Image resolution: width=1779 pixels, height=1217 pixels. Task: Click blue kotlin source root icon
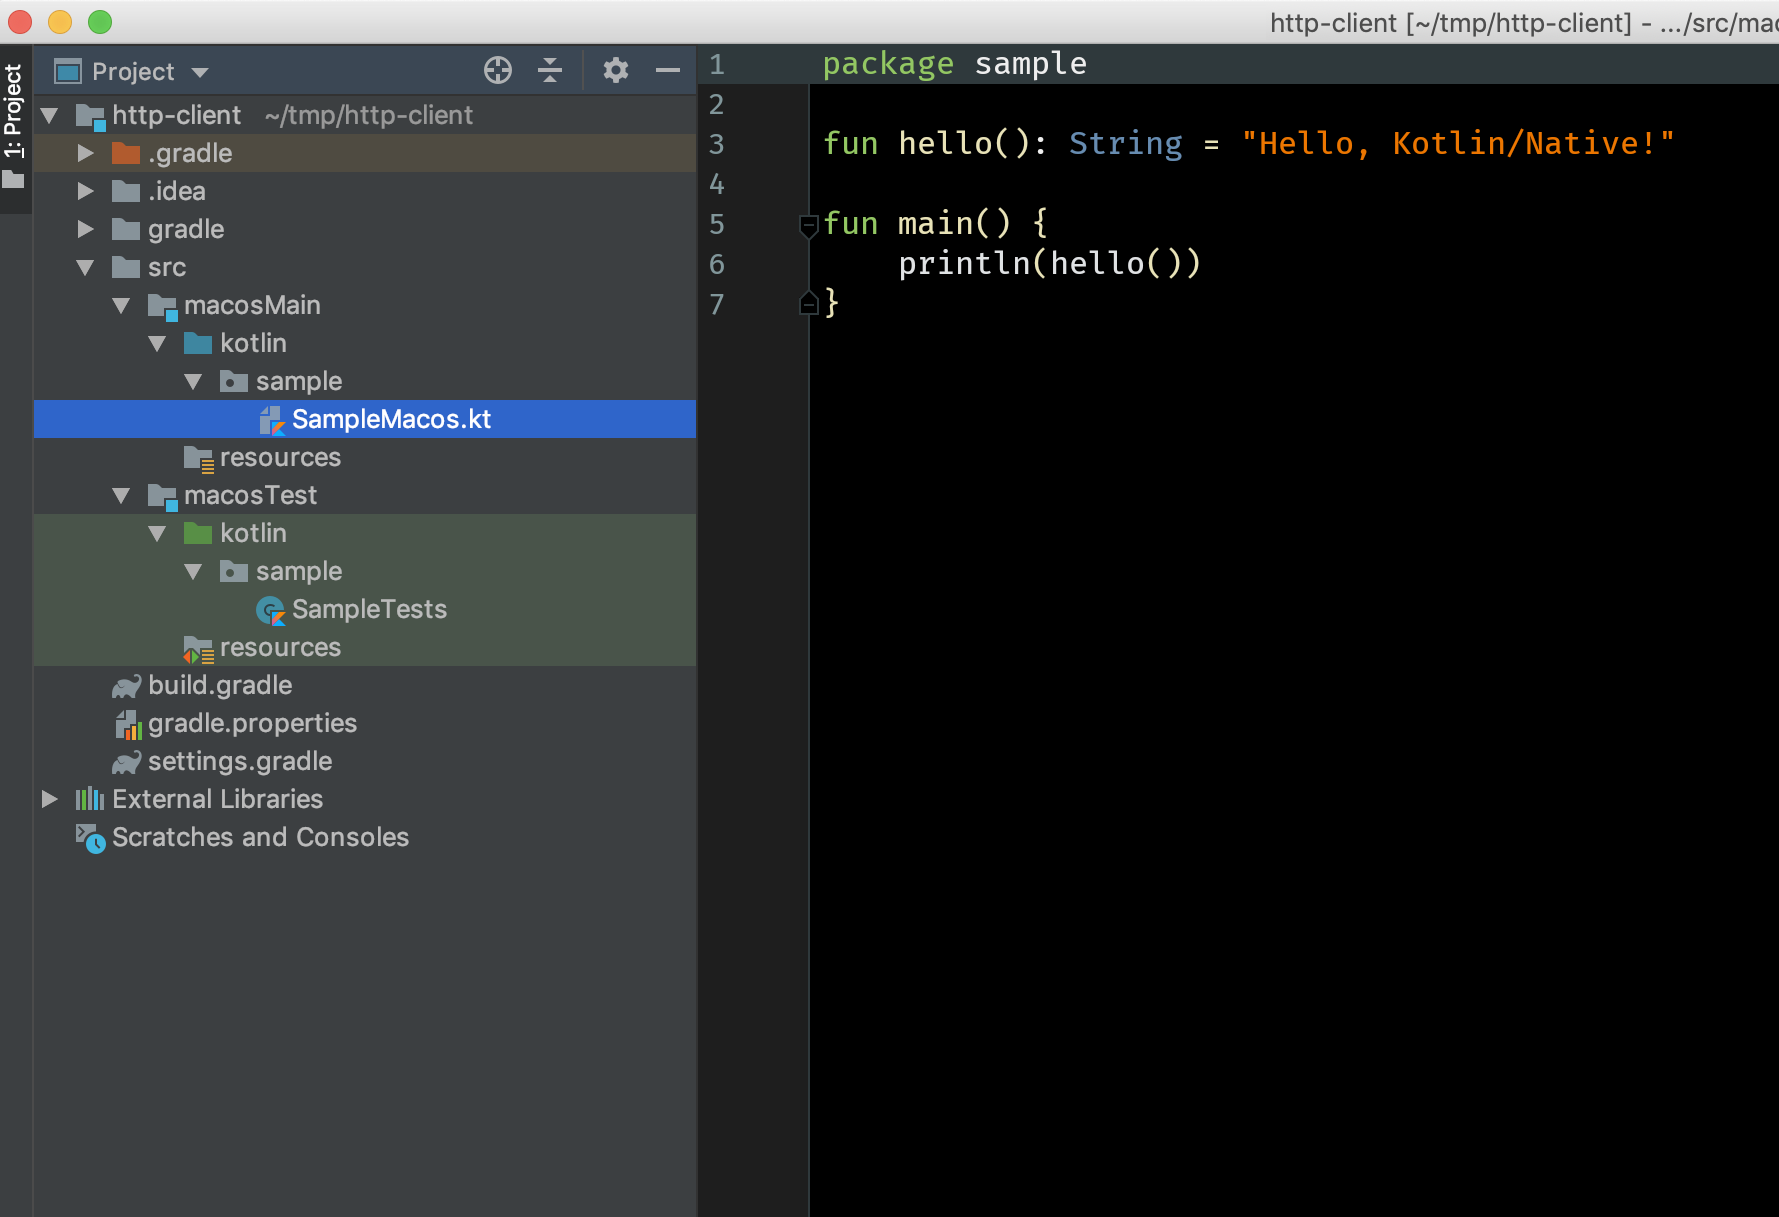198,343
